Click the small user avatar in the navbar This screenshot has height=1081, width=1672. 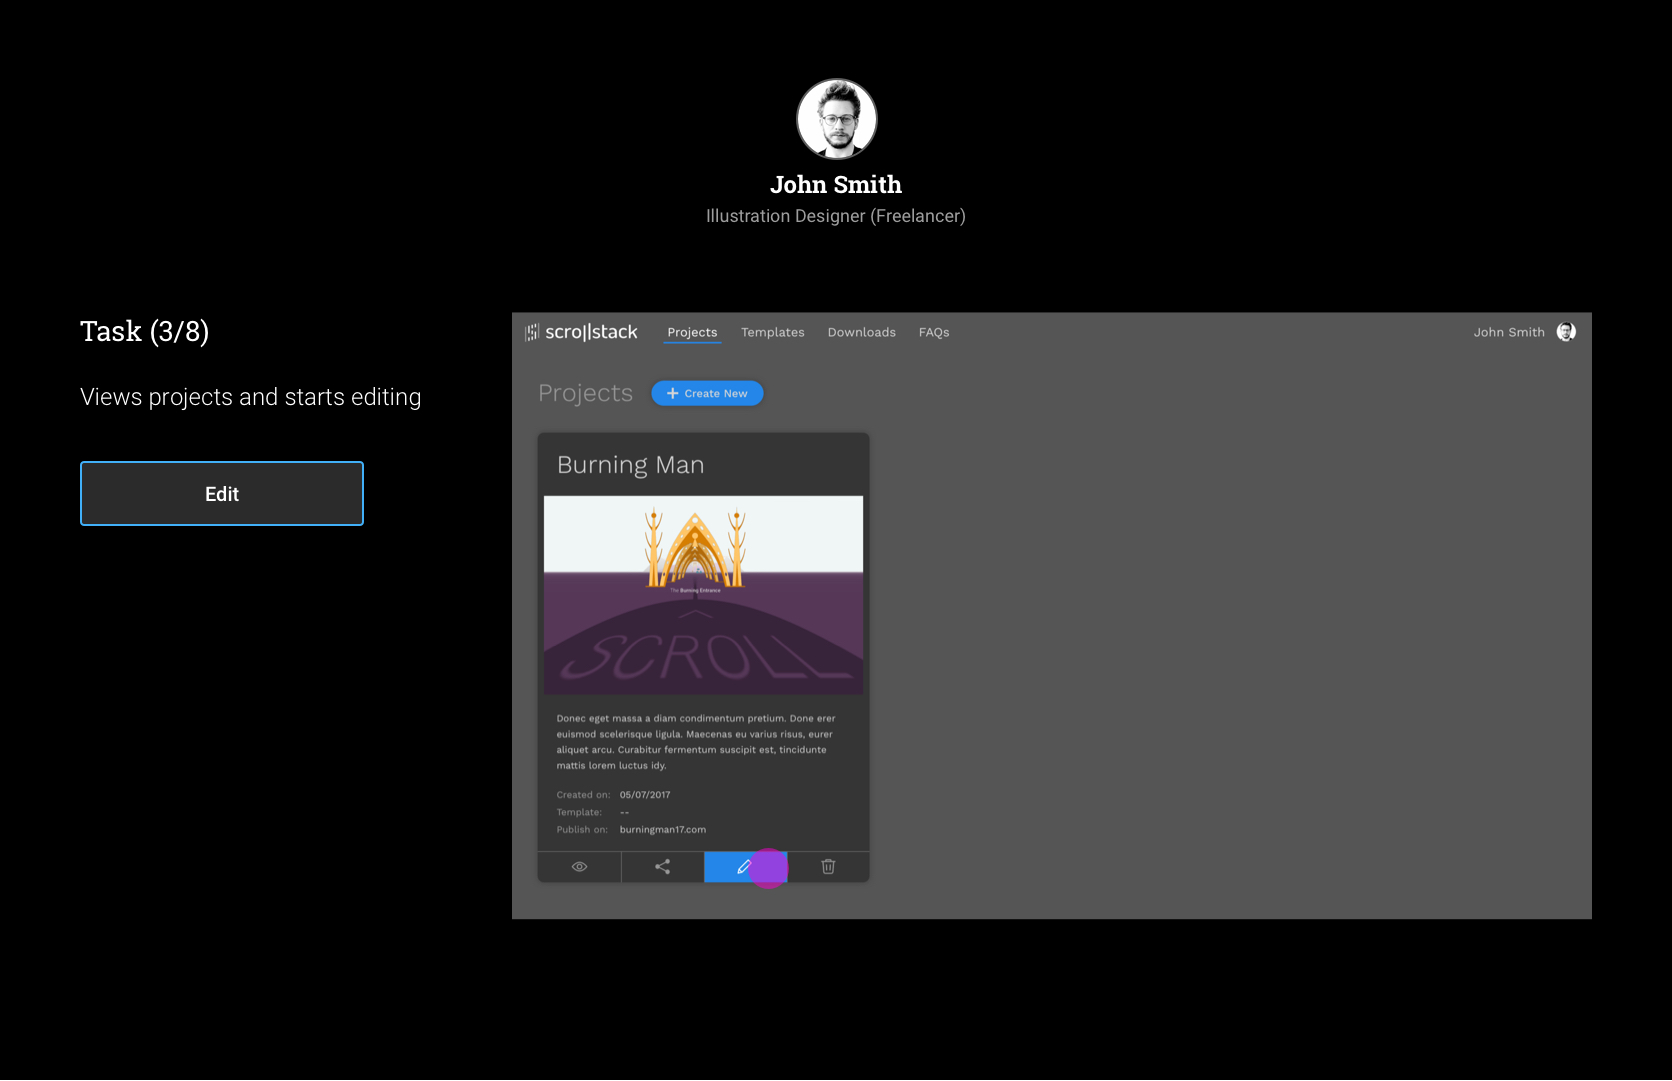pyautogui.click(x=1566, y=332)
